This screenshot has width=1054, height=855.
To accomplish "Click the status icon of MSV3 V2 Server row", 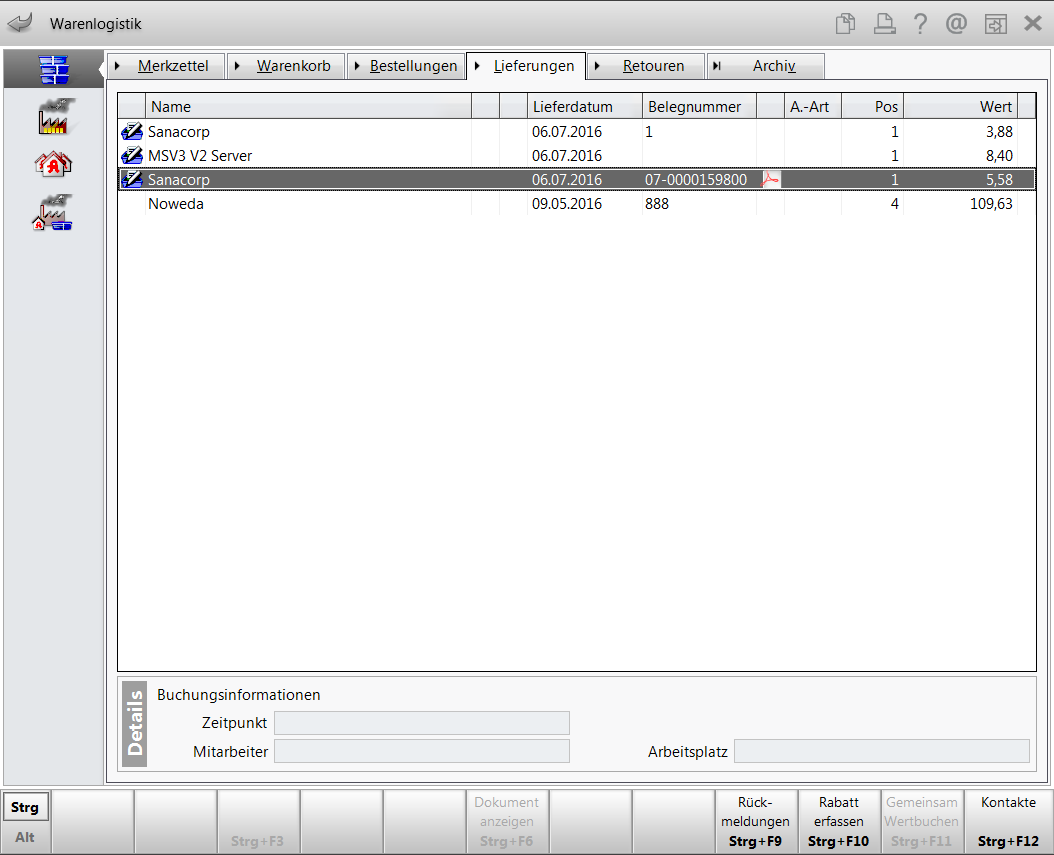I will click(x=132, y=155).
